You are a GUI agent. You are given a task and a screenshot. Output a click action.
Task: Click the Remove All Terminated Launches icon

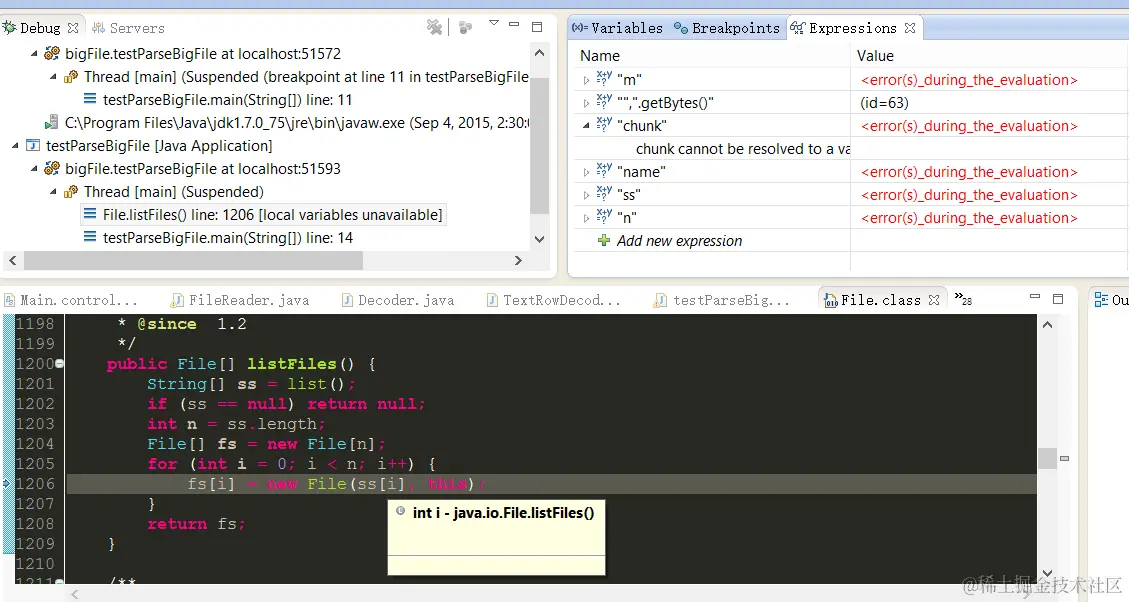point(434,27)
